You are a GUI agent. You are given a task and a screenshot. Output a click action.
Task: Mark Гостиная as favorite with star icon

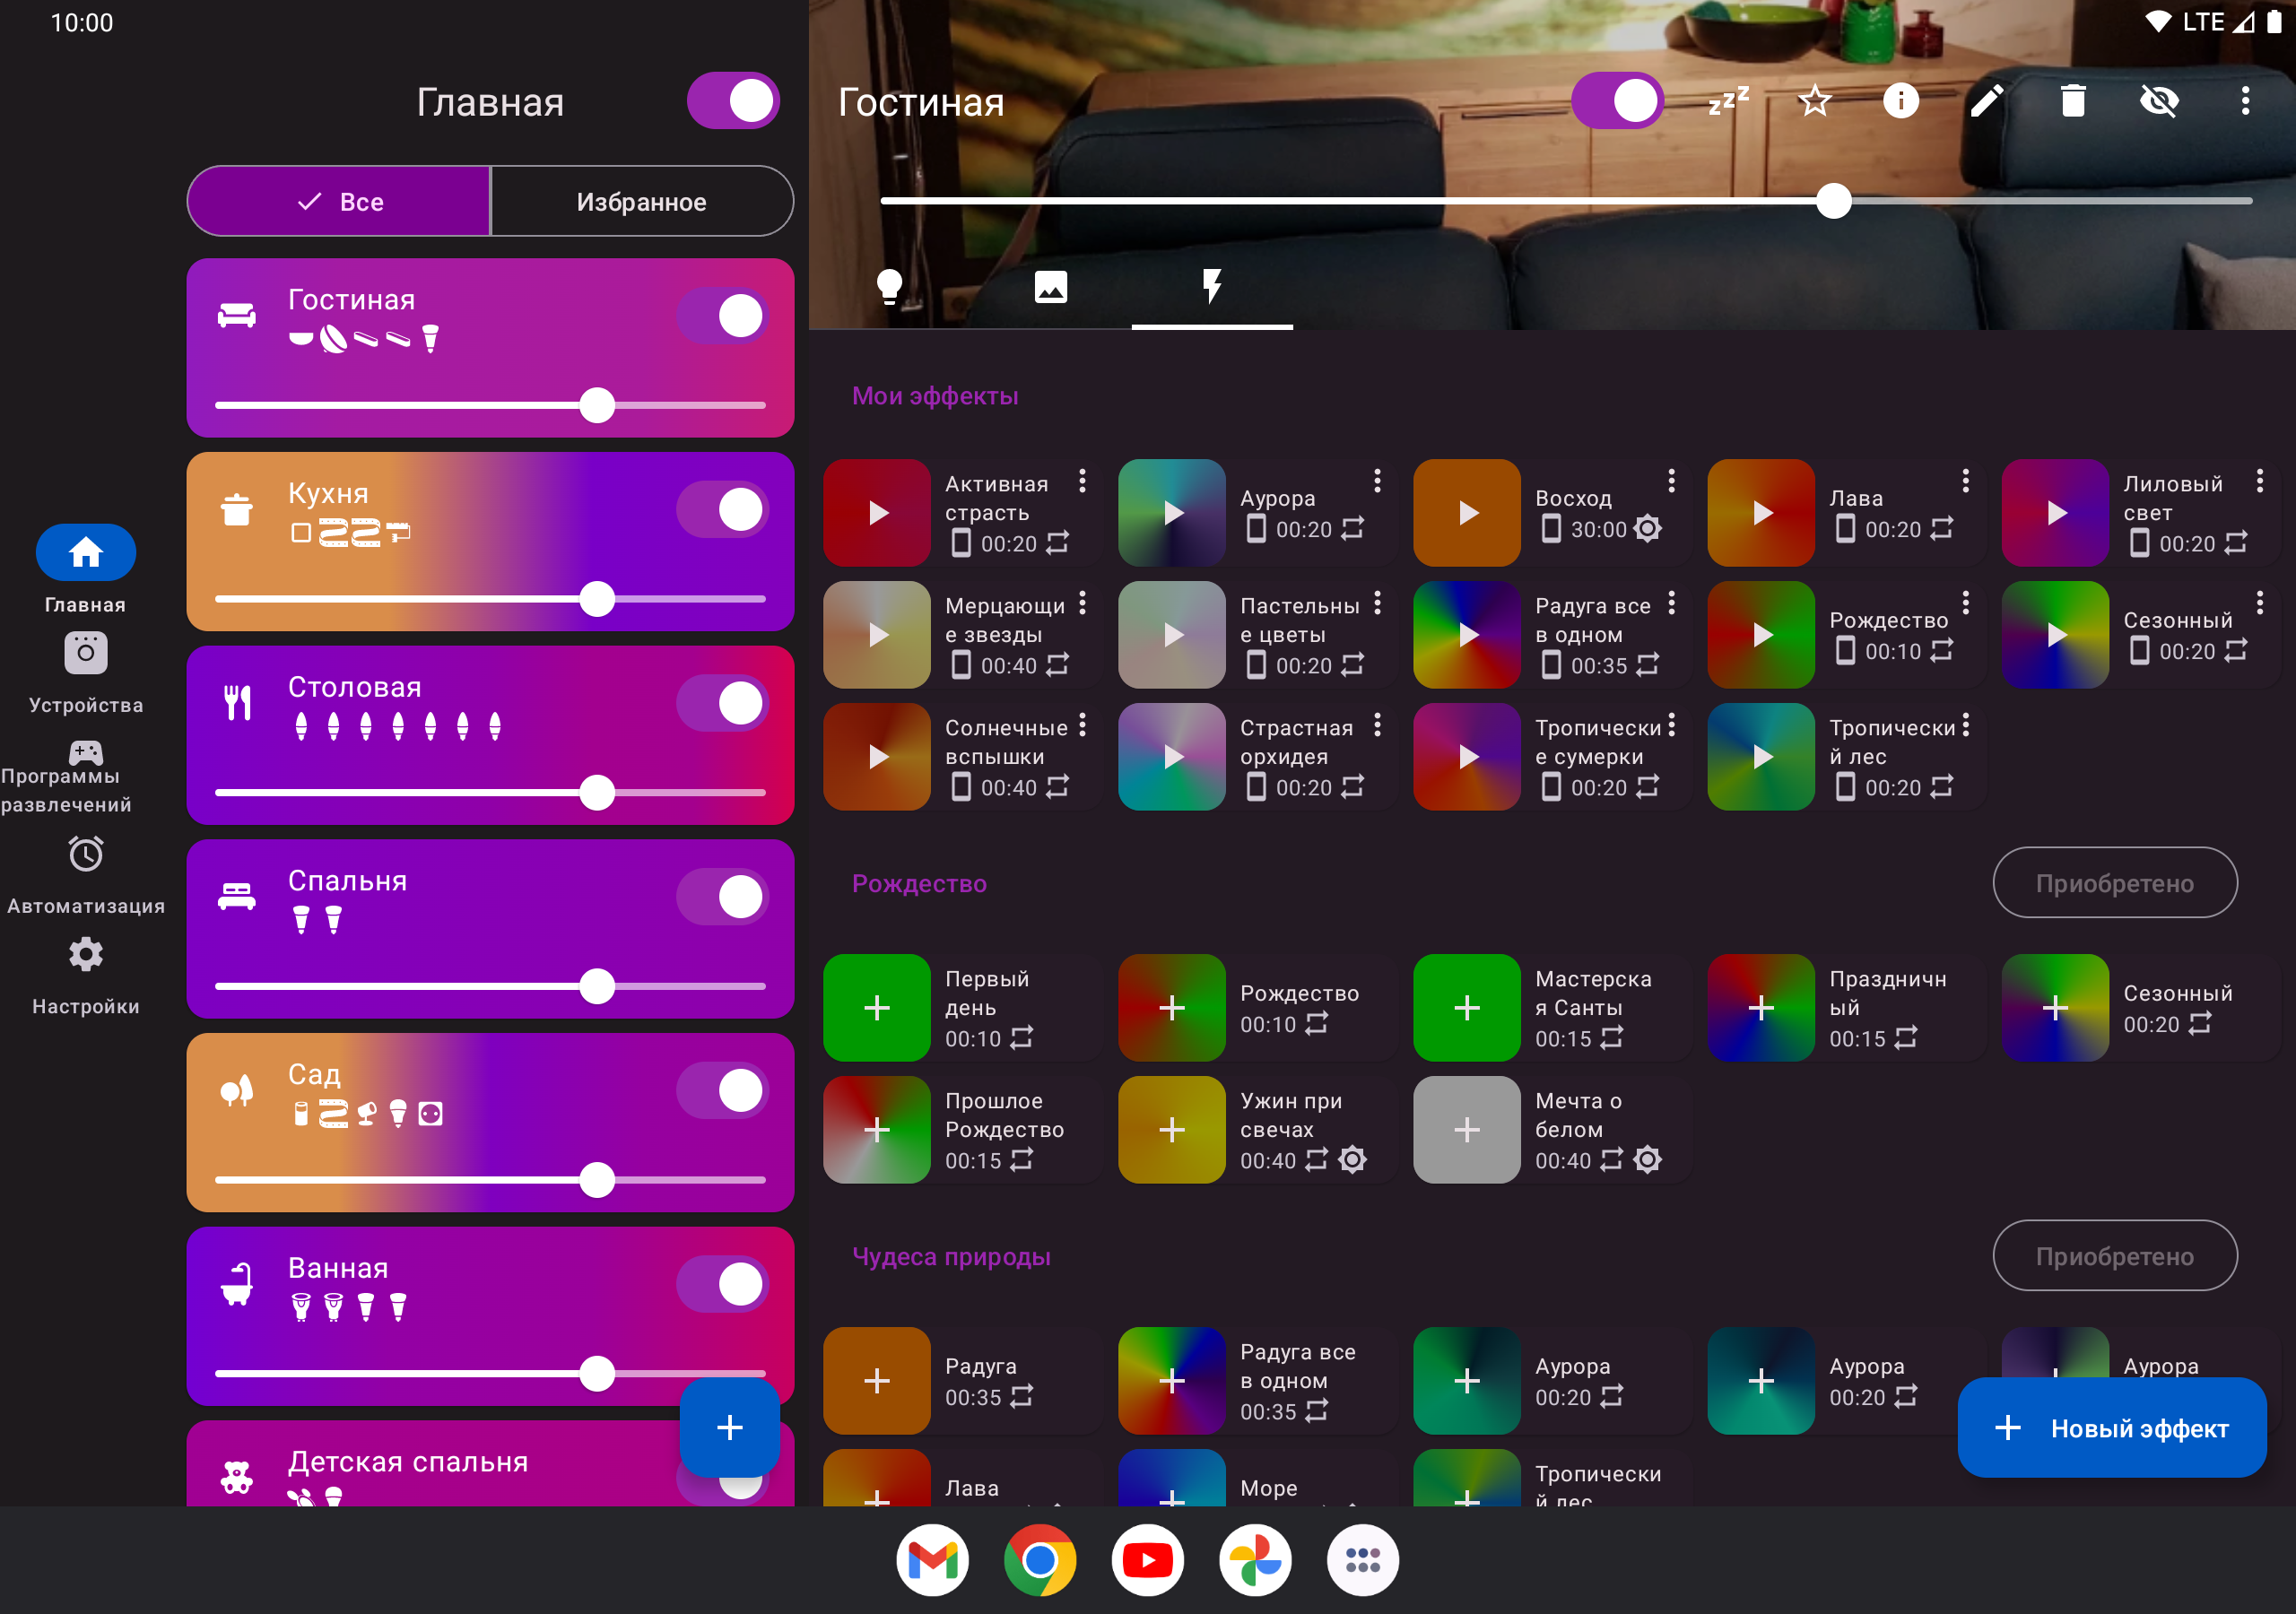(x=1814, y=101)
